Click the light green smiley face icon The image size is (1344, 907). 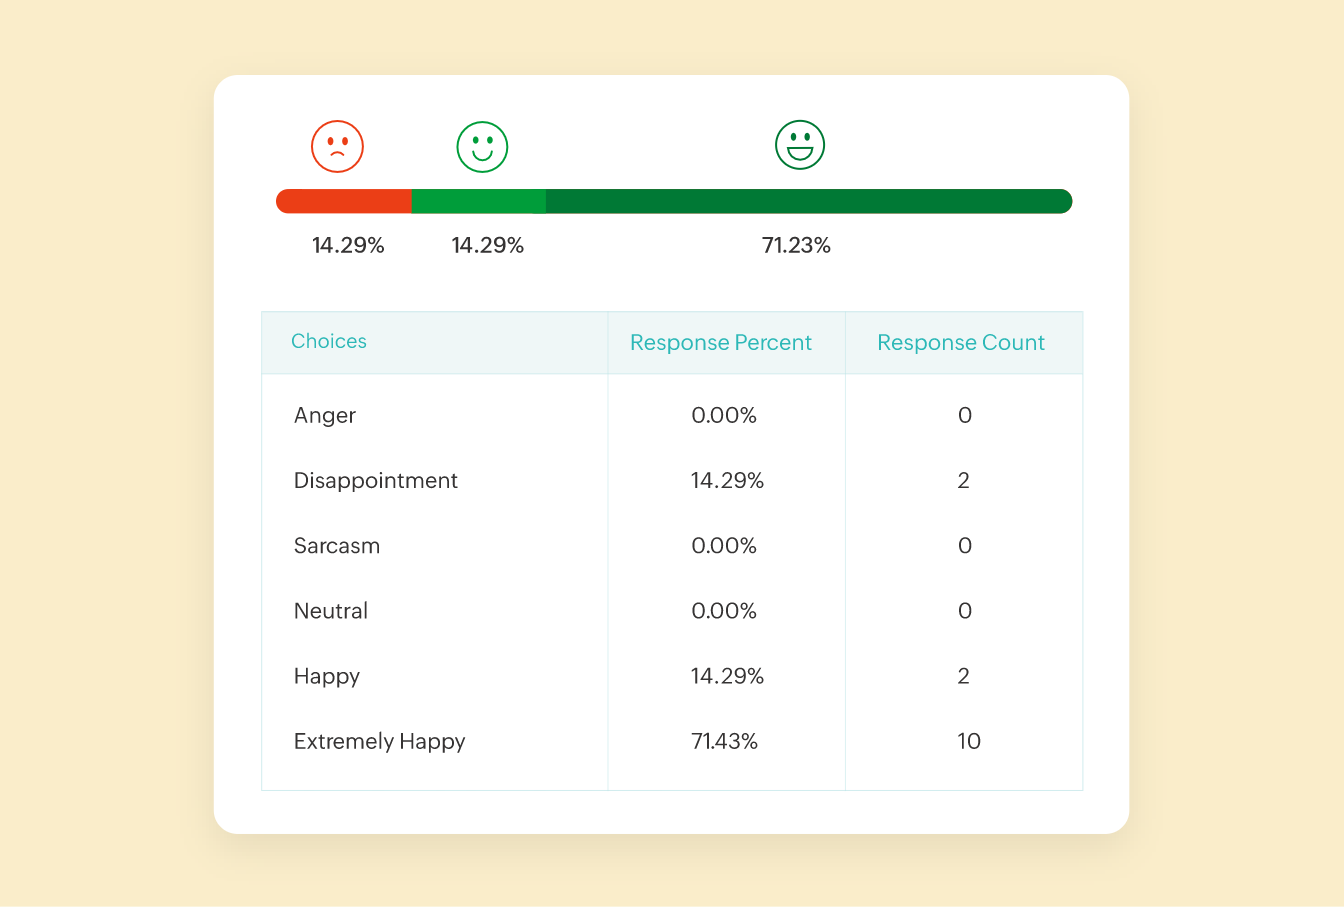point(482,146)
